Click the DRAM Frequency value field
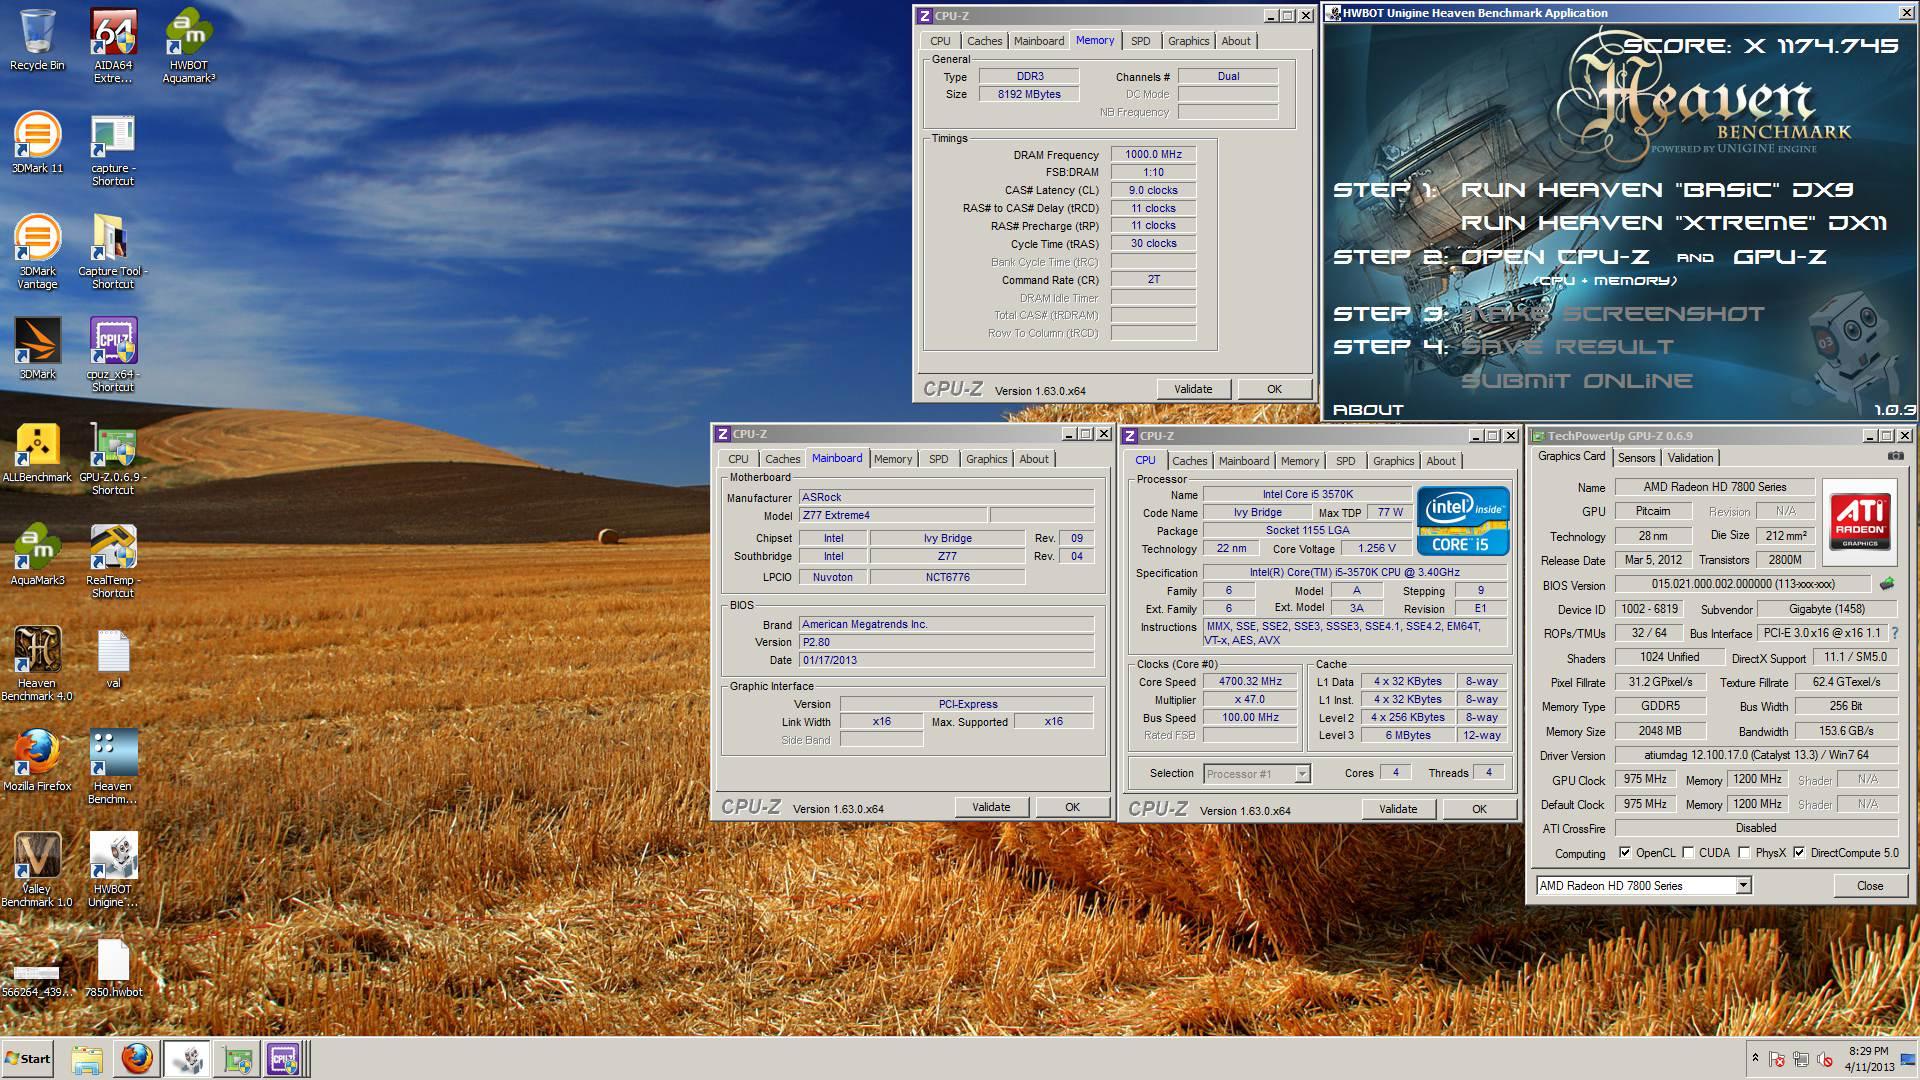This screenshot has height=1080, width=1920. (x=1153, y=154)
